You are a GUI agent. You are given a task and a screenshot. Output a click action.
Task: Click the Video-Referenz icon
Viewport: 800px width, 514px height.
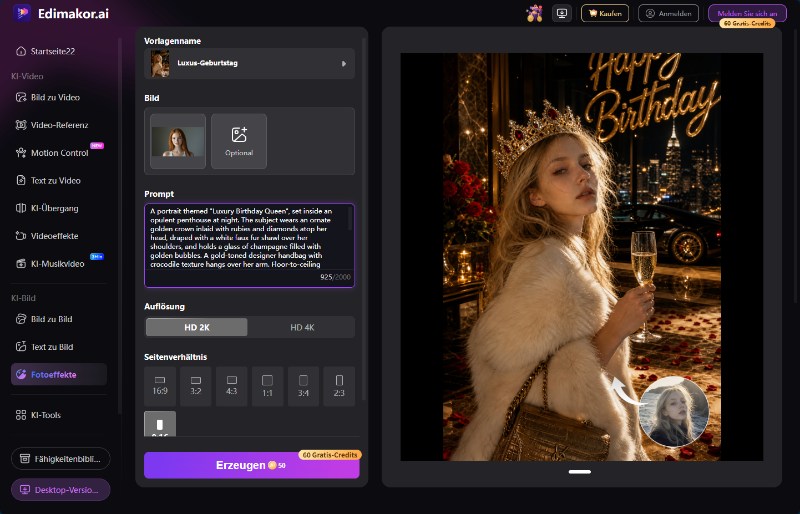pos(21,125)
